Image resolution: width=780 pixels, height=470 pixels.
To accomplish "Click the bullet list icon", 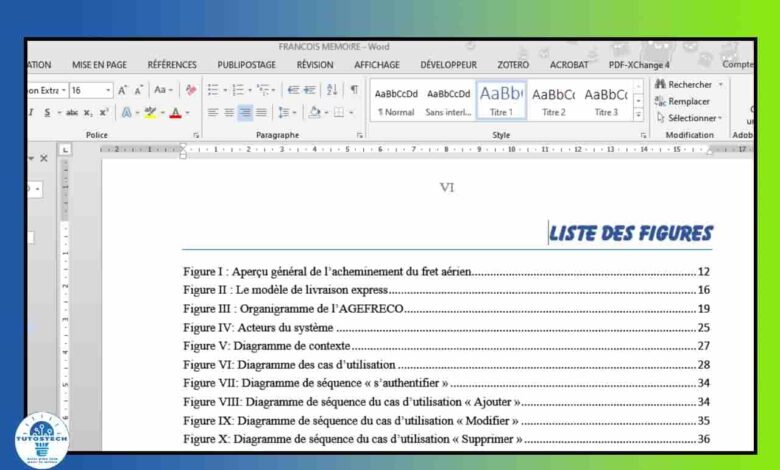I will pos(213,90).
